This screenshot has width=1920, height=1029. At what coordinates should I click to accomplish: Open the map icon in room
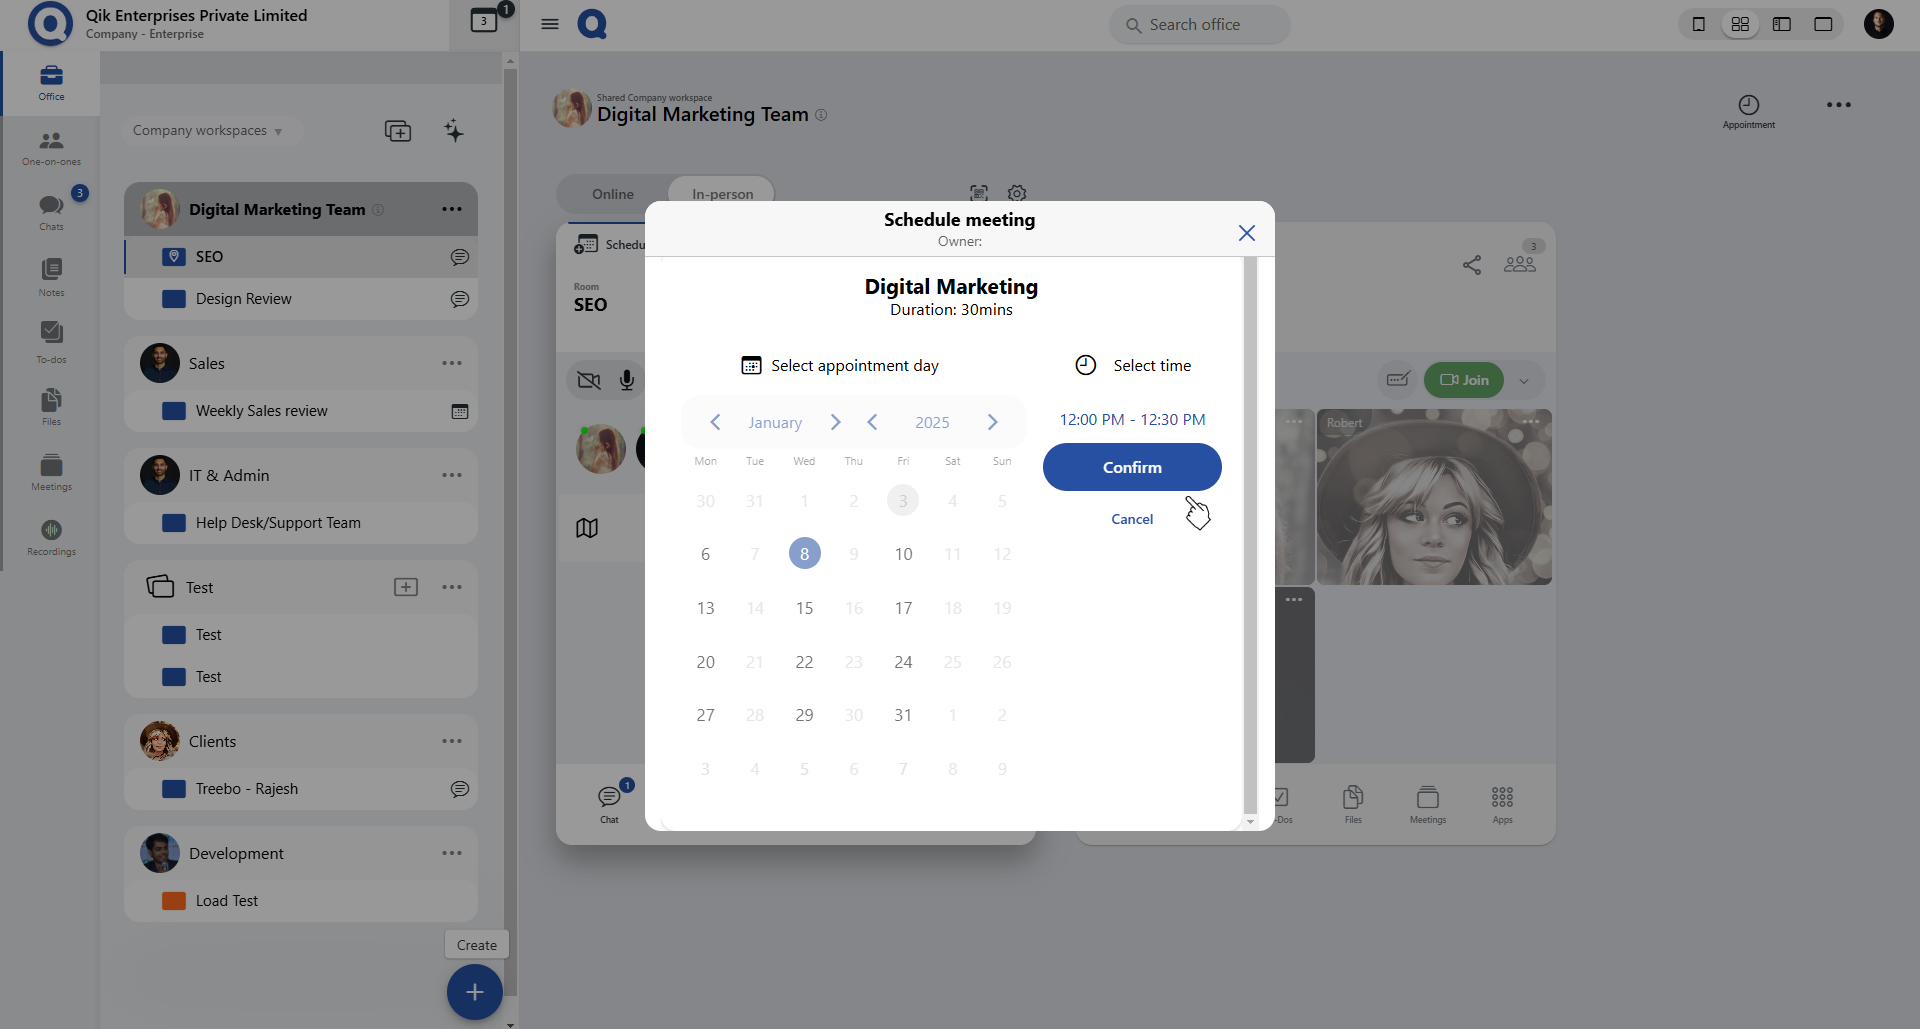coord(587,528)
